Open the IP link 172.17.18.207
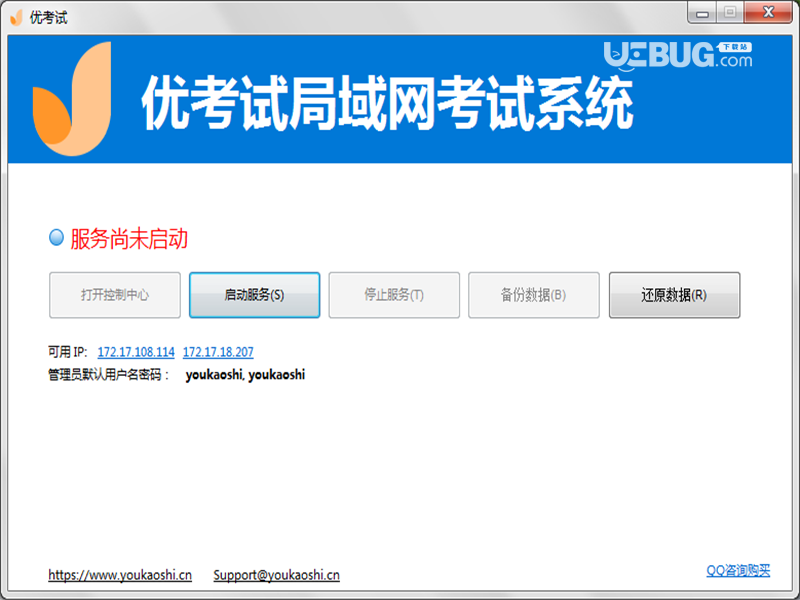This screenshot has width=800, height=600. point(218,352)
